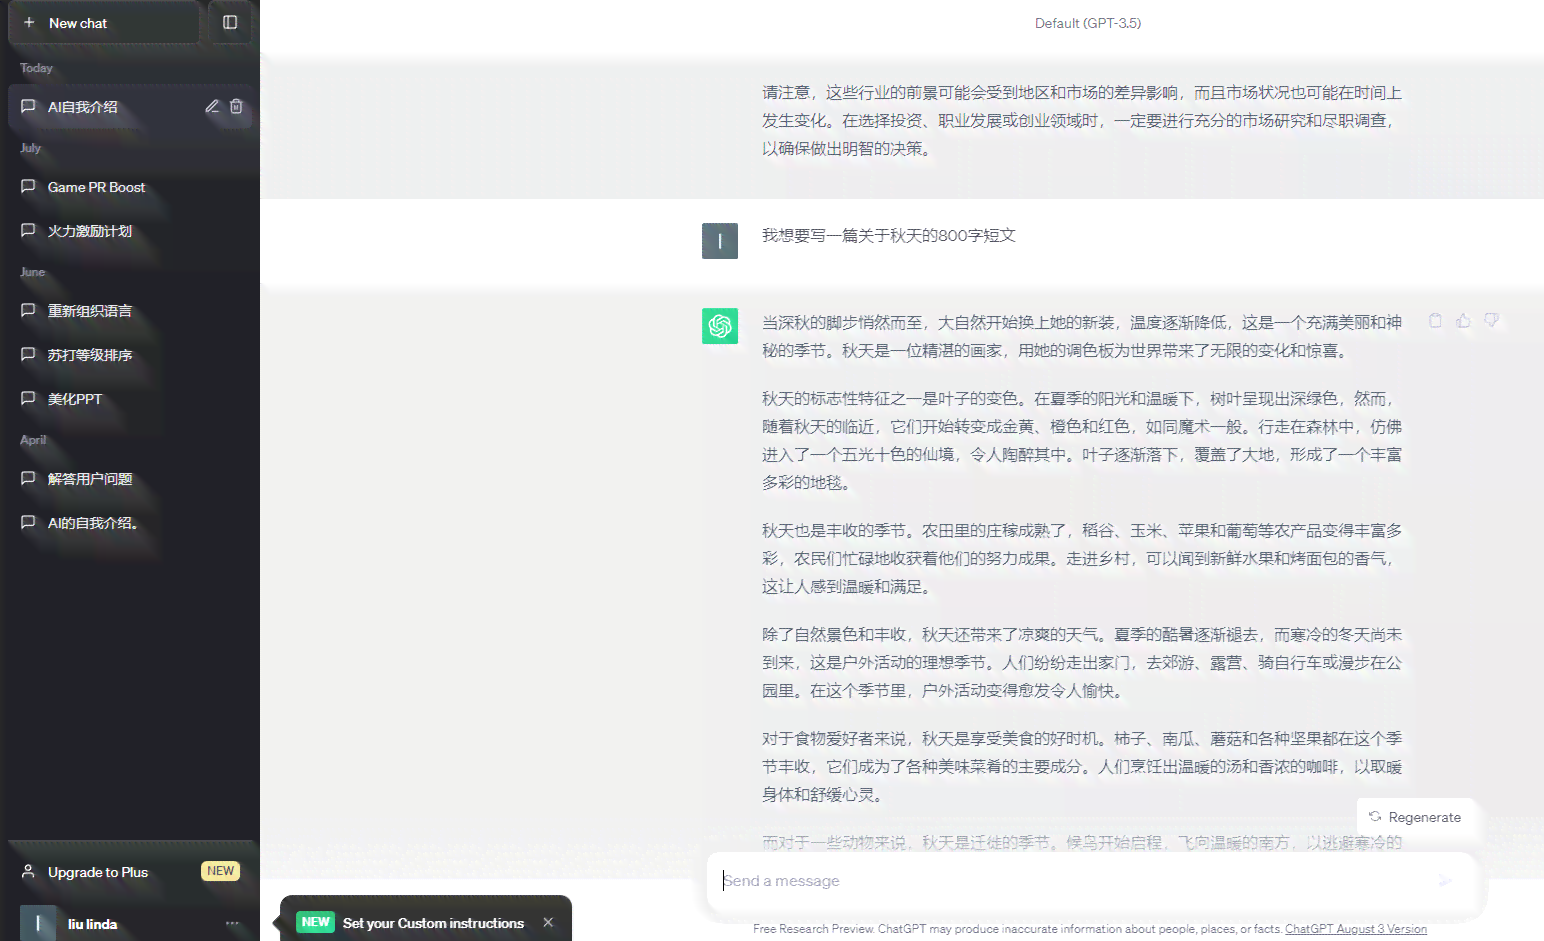The width and height of the screenshot is (1544, 941).
Task: Click the April section label
Action: pyautogui.click(x=33, y=440)
